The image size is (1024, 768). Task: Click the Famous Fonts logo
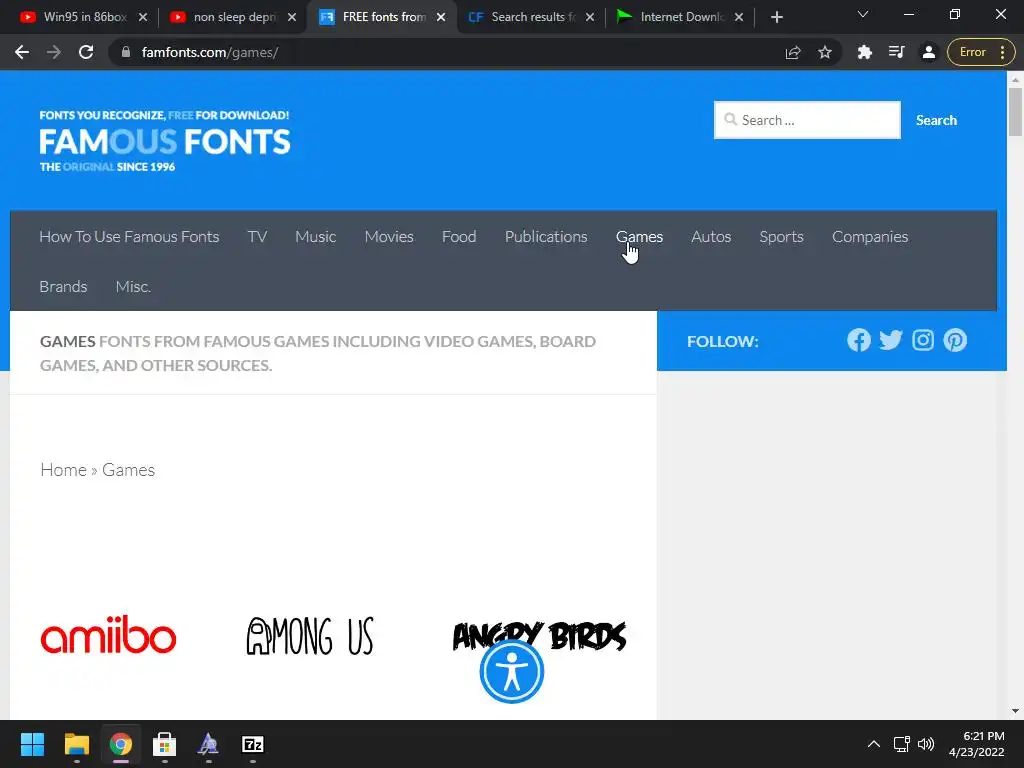click(165, 140)
